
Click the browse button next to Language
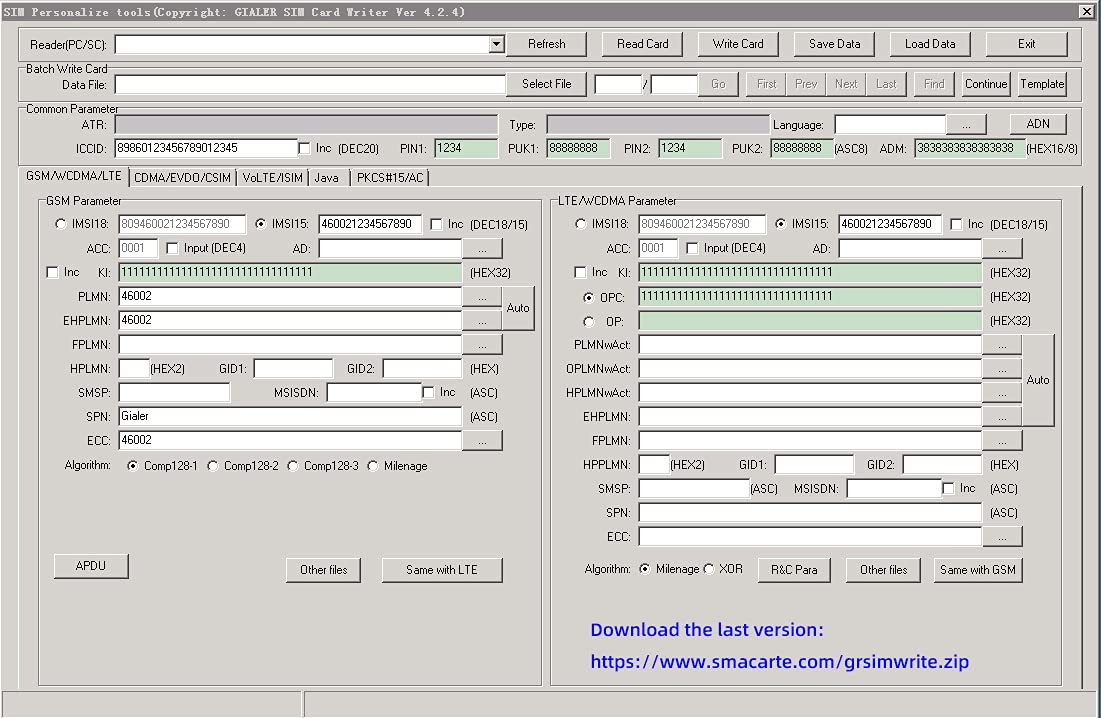[x=966, y=125]
